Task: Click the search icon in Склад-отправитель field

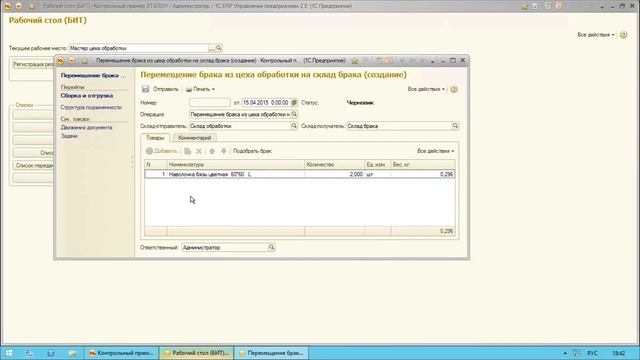Action: pos(294,126)
